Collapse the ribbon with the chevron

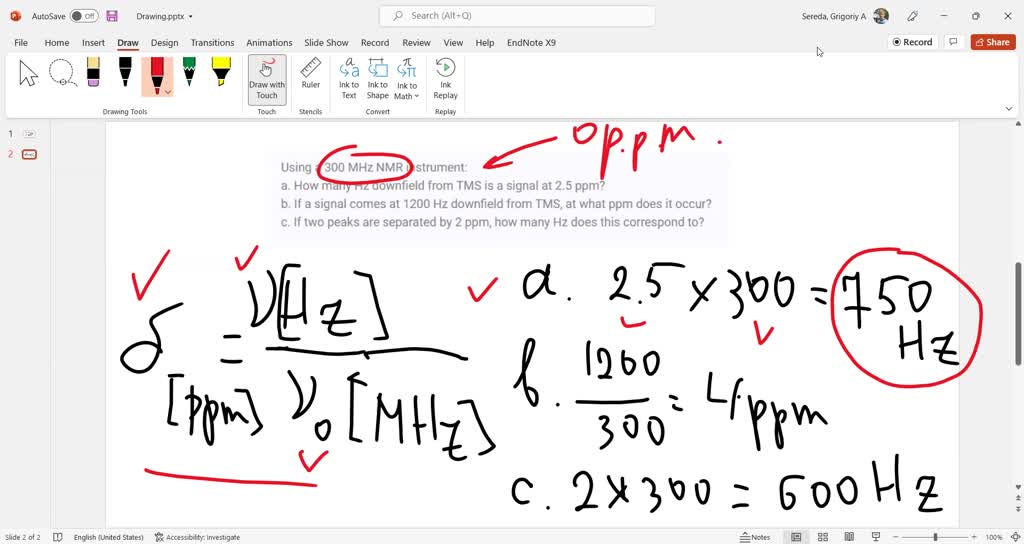1009,109
